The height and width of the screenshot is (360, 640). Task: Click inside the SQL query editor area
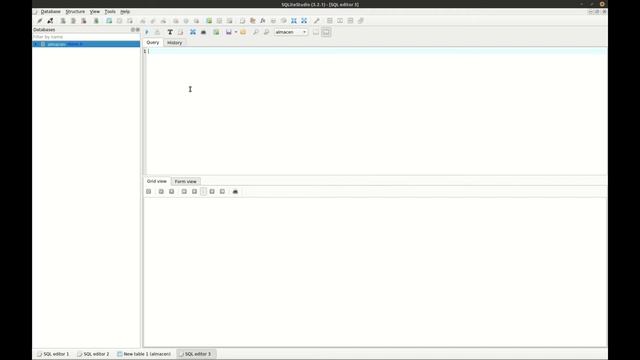[x=376, y=112]
